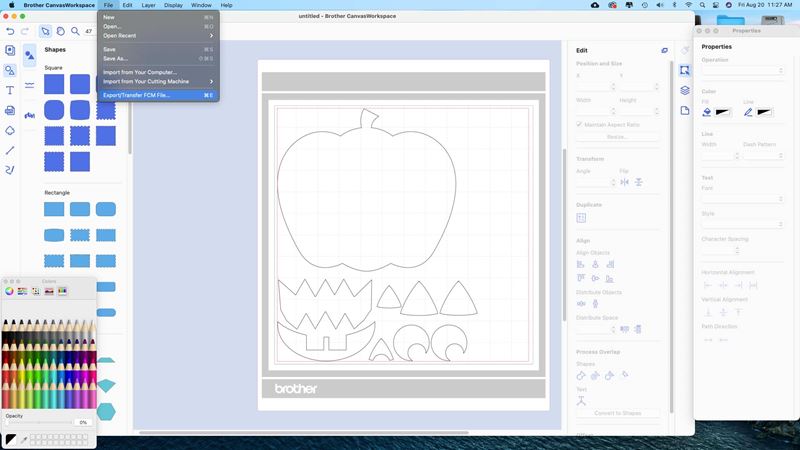The height and width of the screenshot is (450, 800).
Task: Click the Convert to Shapes button
Action: (618, 413)
